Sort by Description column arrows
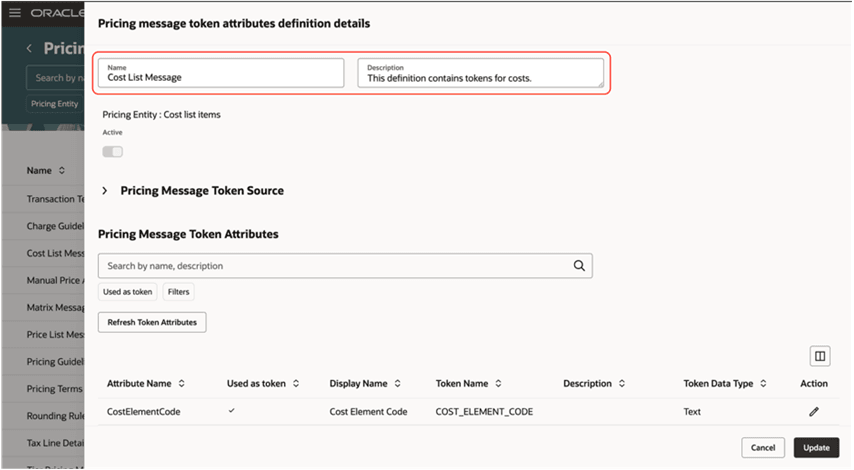The height and width of the screenshot is (470, 854). [622, 383]
